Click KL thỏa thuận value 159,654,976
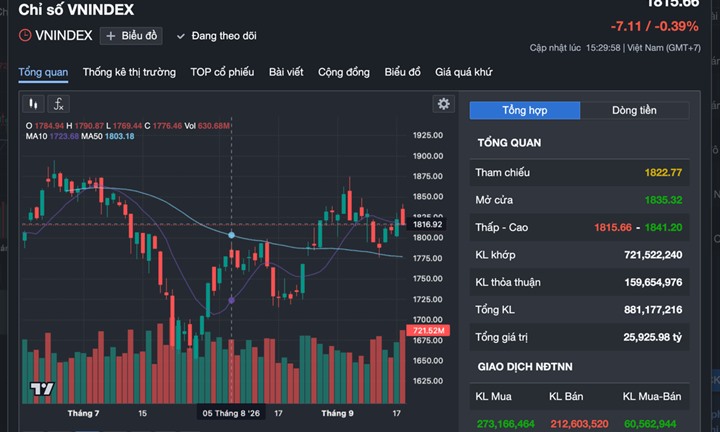 tap(653, 282)
